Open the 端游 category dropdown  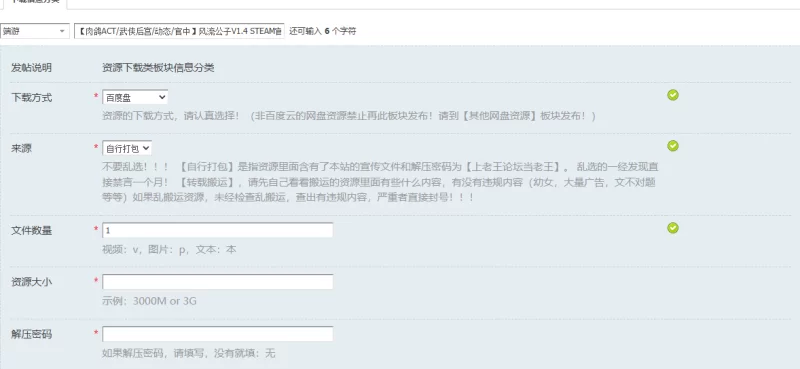click(35, 31)
